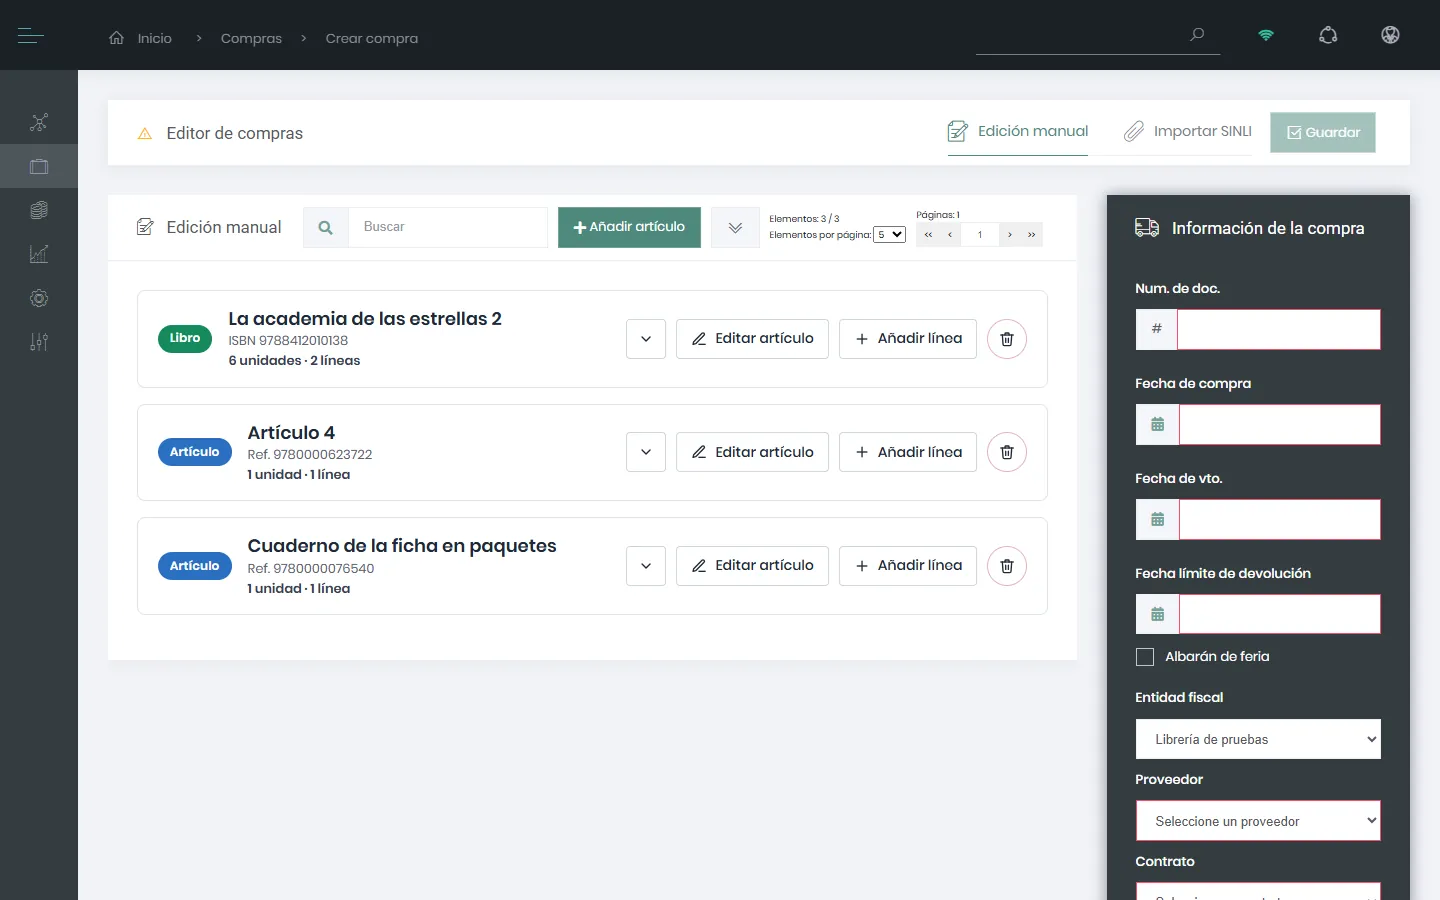
Task: Click the wifi connection status icon
Action: [1266, 35]
